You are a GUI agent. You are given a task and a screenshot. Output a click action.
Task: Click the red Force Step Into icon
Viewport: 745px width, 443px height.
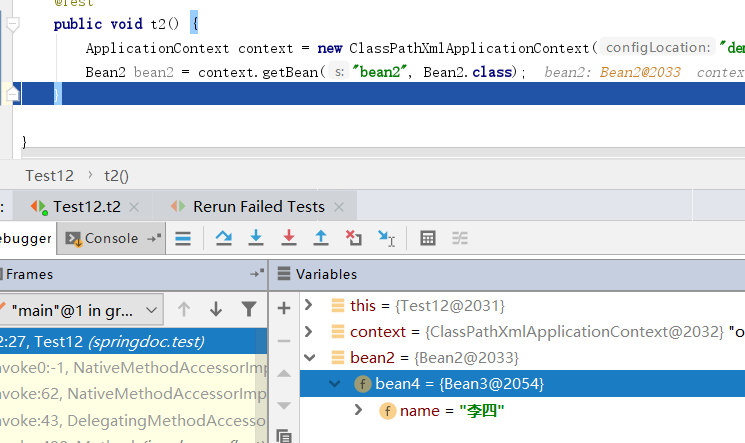[x=288, y=238]
